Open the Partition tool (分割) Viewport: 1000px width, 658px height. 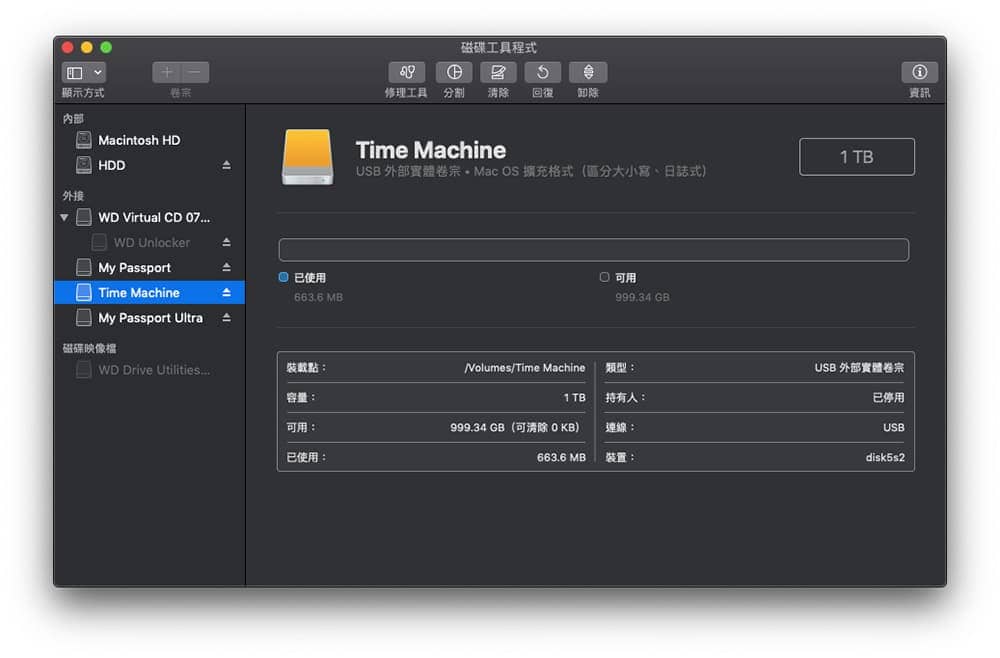(x=453, y=72)
